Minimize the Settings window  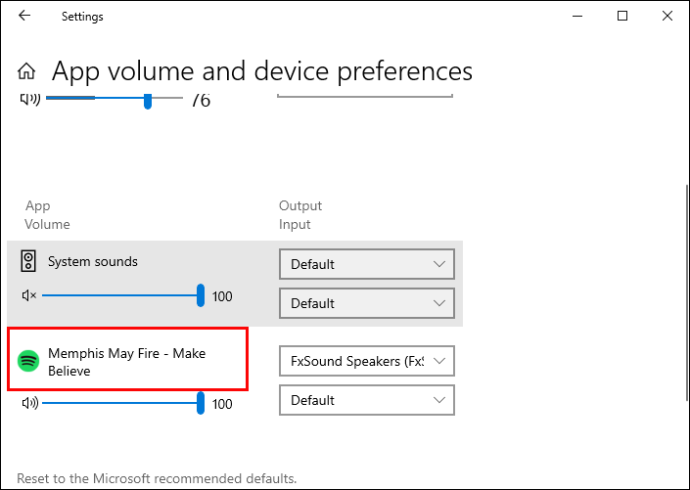[577, 16]
